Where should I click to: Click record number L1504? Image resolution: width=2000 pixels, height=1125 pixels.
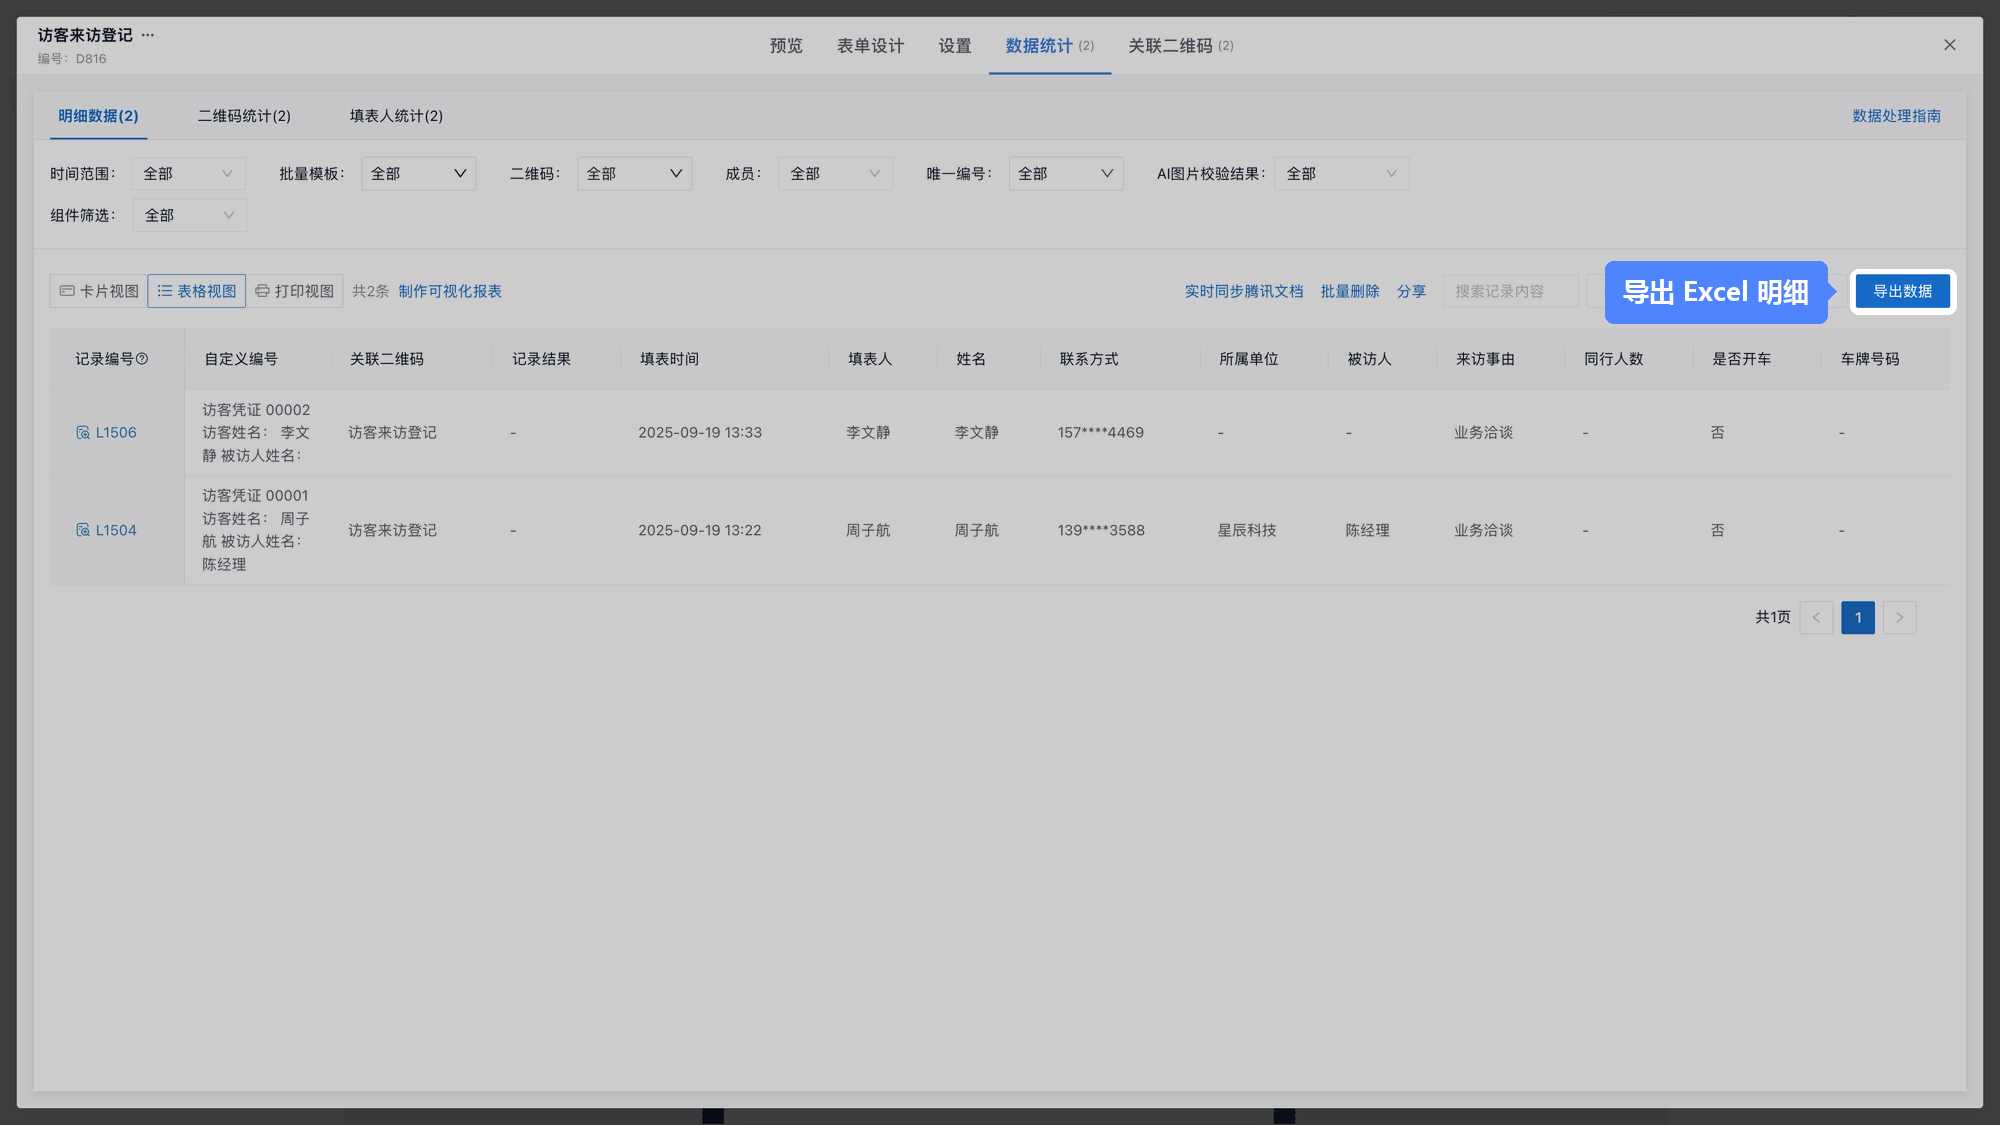[x=116, y=530]
